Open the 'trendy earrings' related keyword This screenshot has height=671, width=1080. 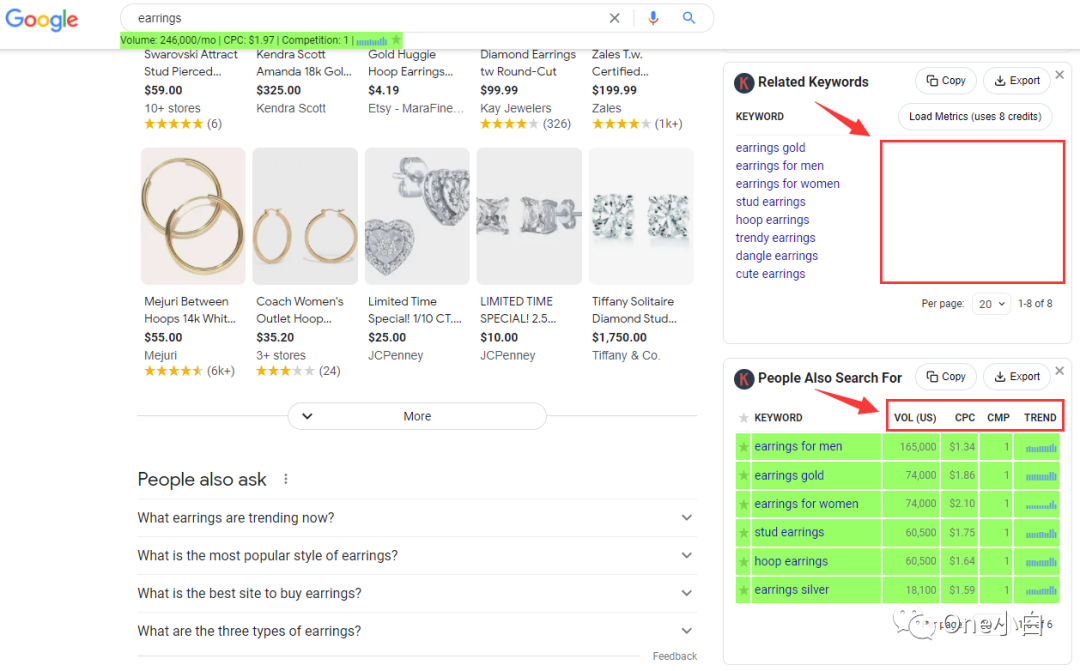pyautogui.click(x=776, y=238)
